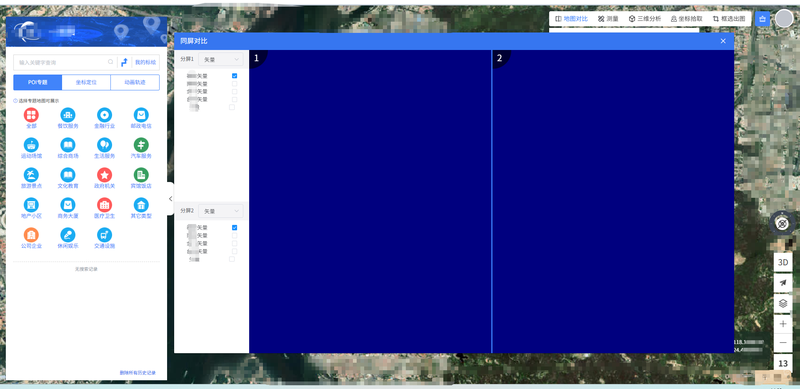The height and width of the screenshot is (389, 800).
Task: Select the 政府机关 star icon
Action: (x=105, y=175)
